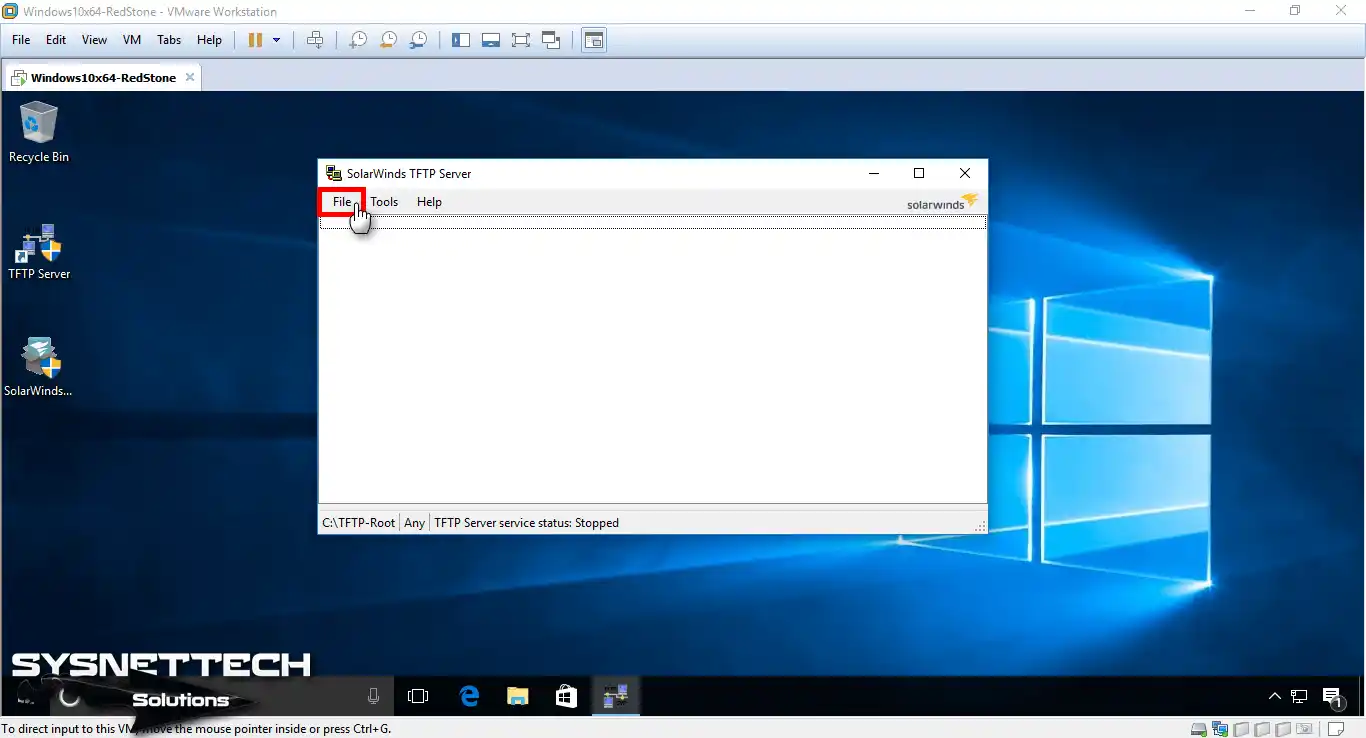Pause the virtual machine with the orange button
The image size is (1366, 738).
point(255,40)
